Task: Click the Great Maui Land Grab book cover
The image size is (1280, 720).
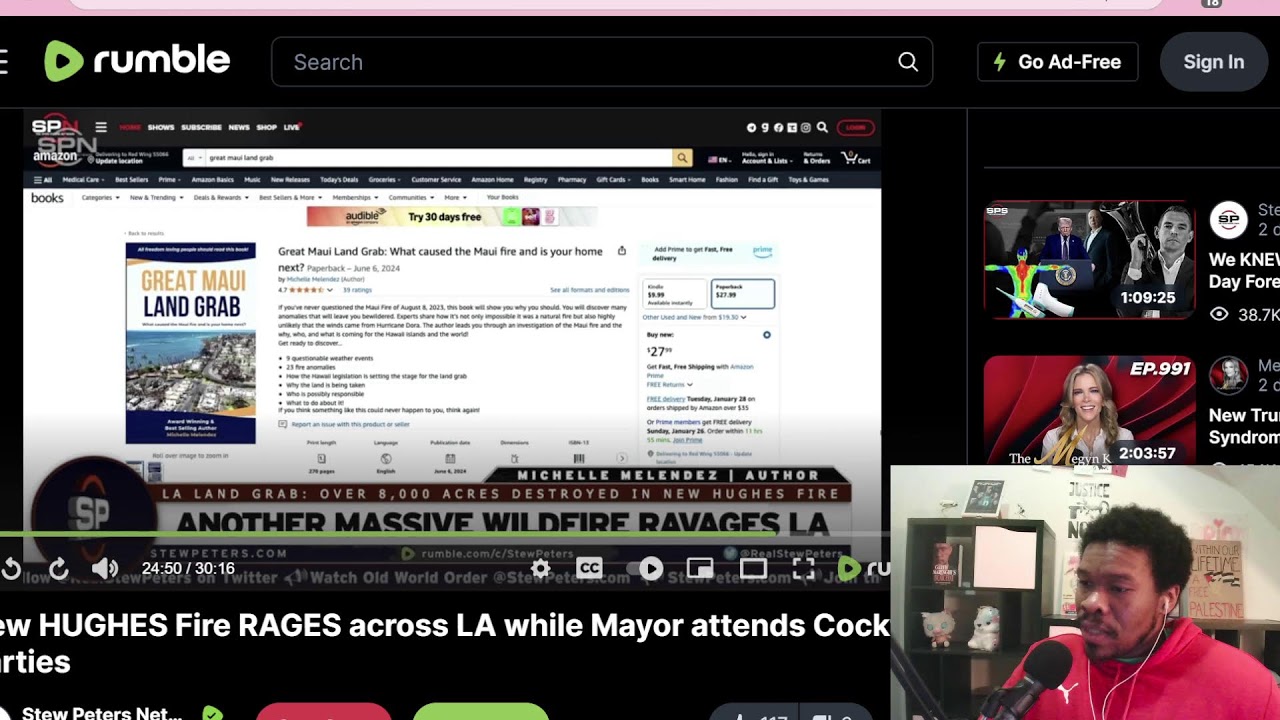Action: (x=191, y=343)
